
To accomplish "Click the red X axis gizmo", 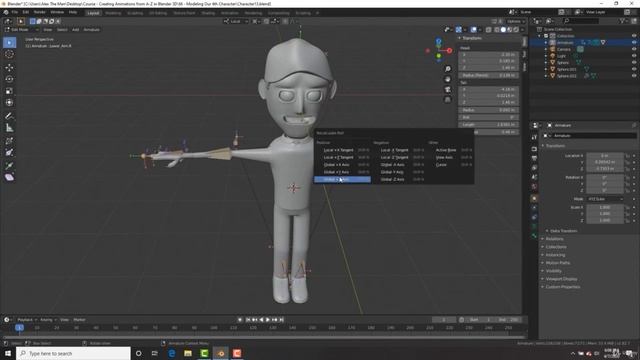I will [449, 51].
